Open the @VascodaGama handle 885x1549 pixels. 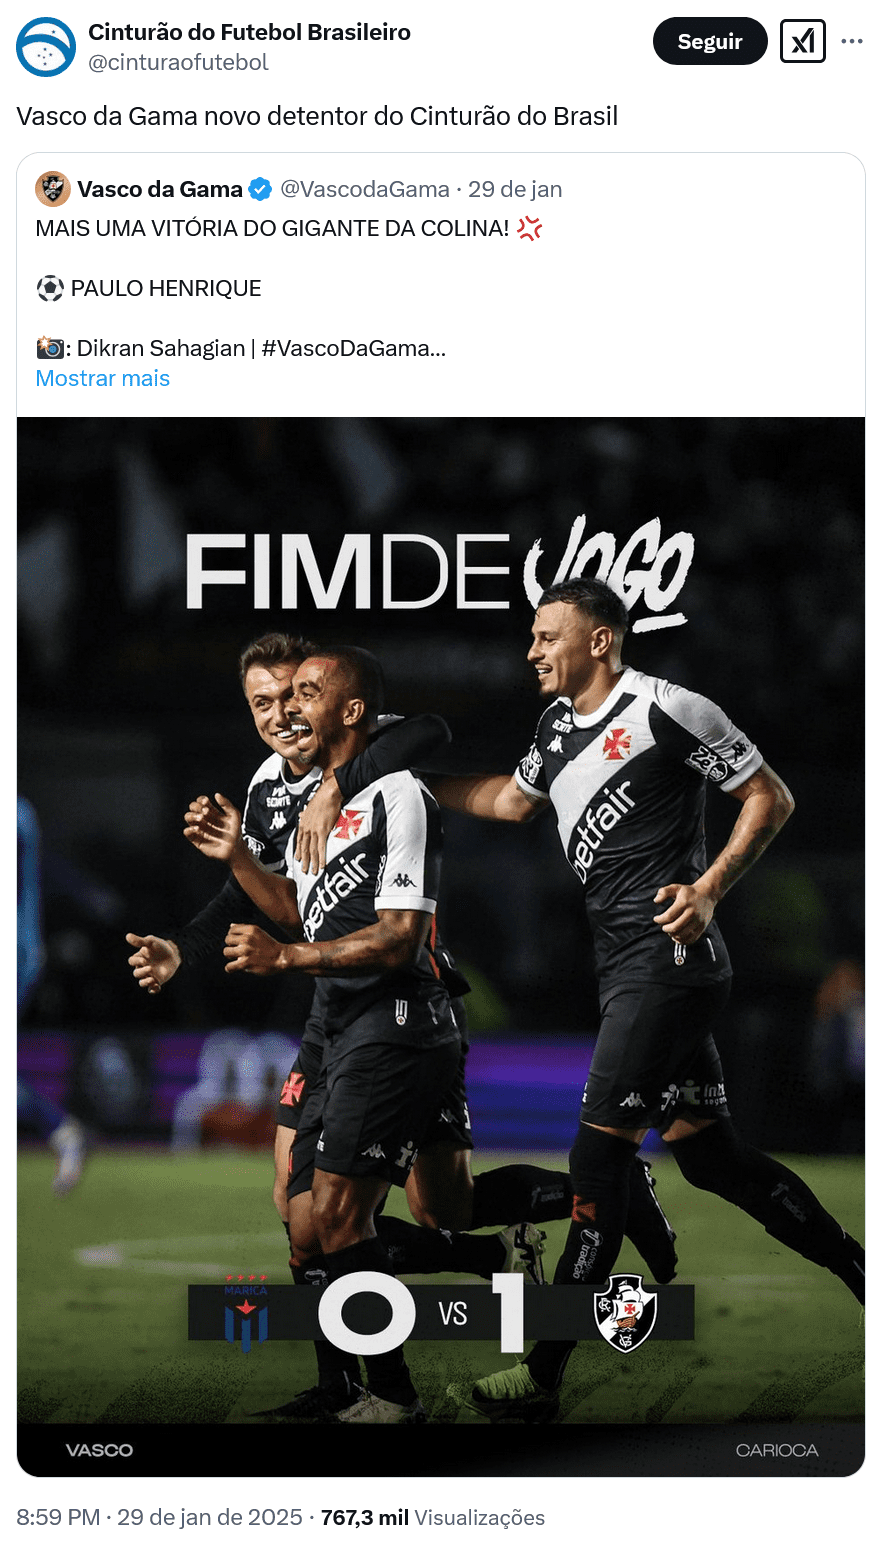pyautogui.click(x=365, y=189)
